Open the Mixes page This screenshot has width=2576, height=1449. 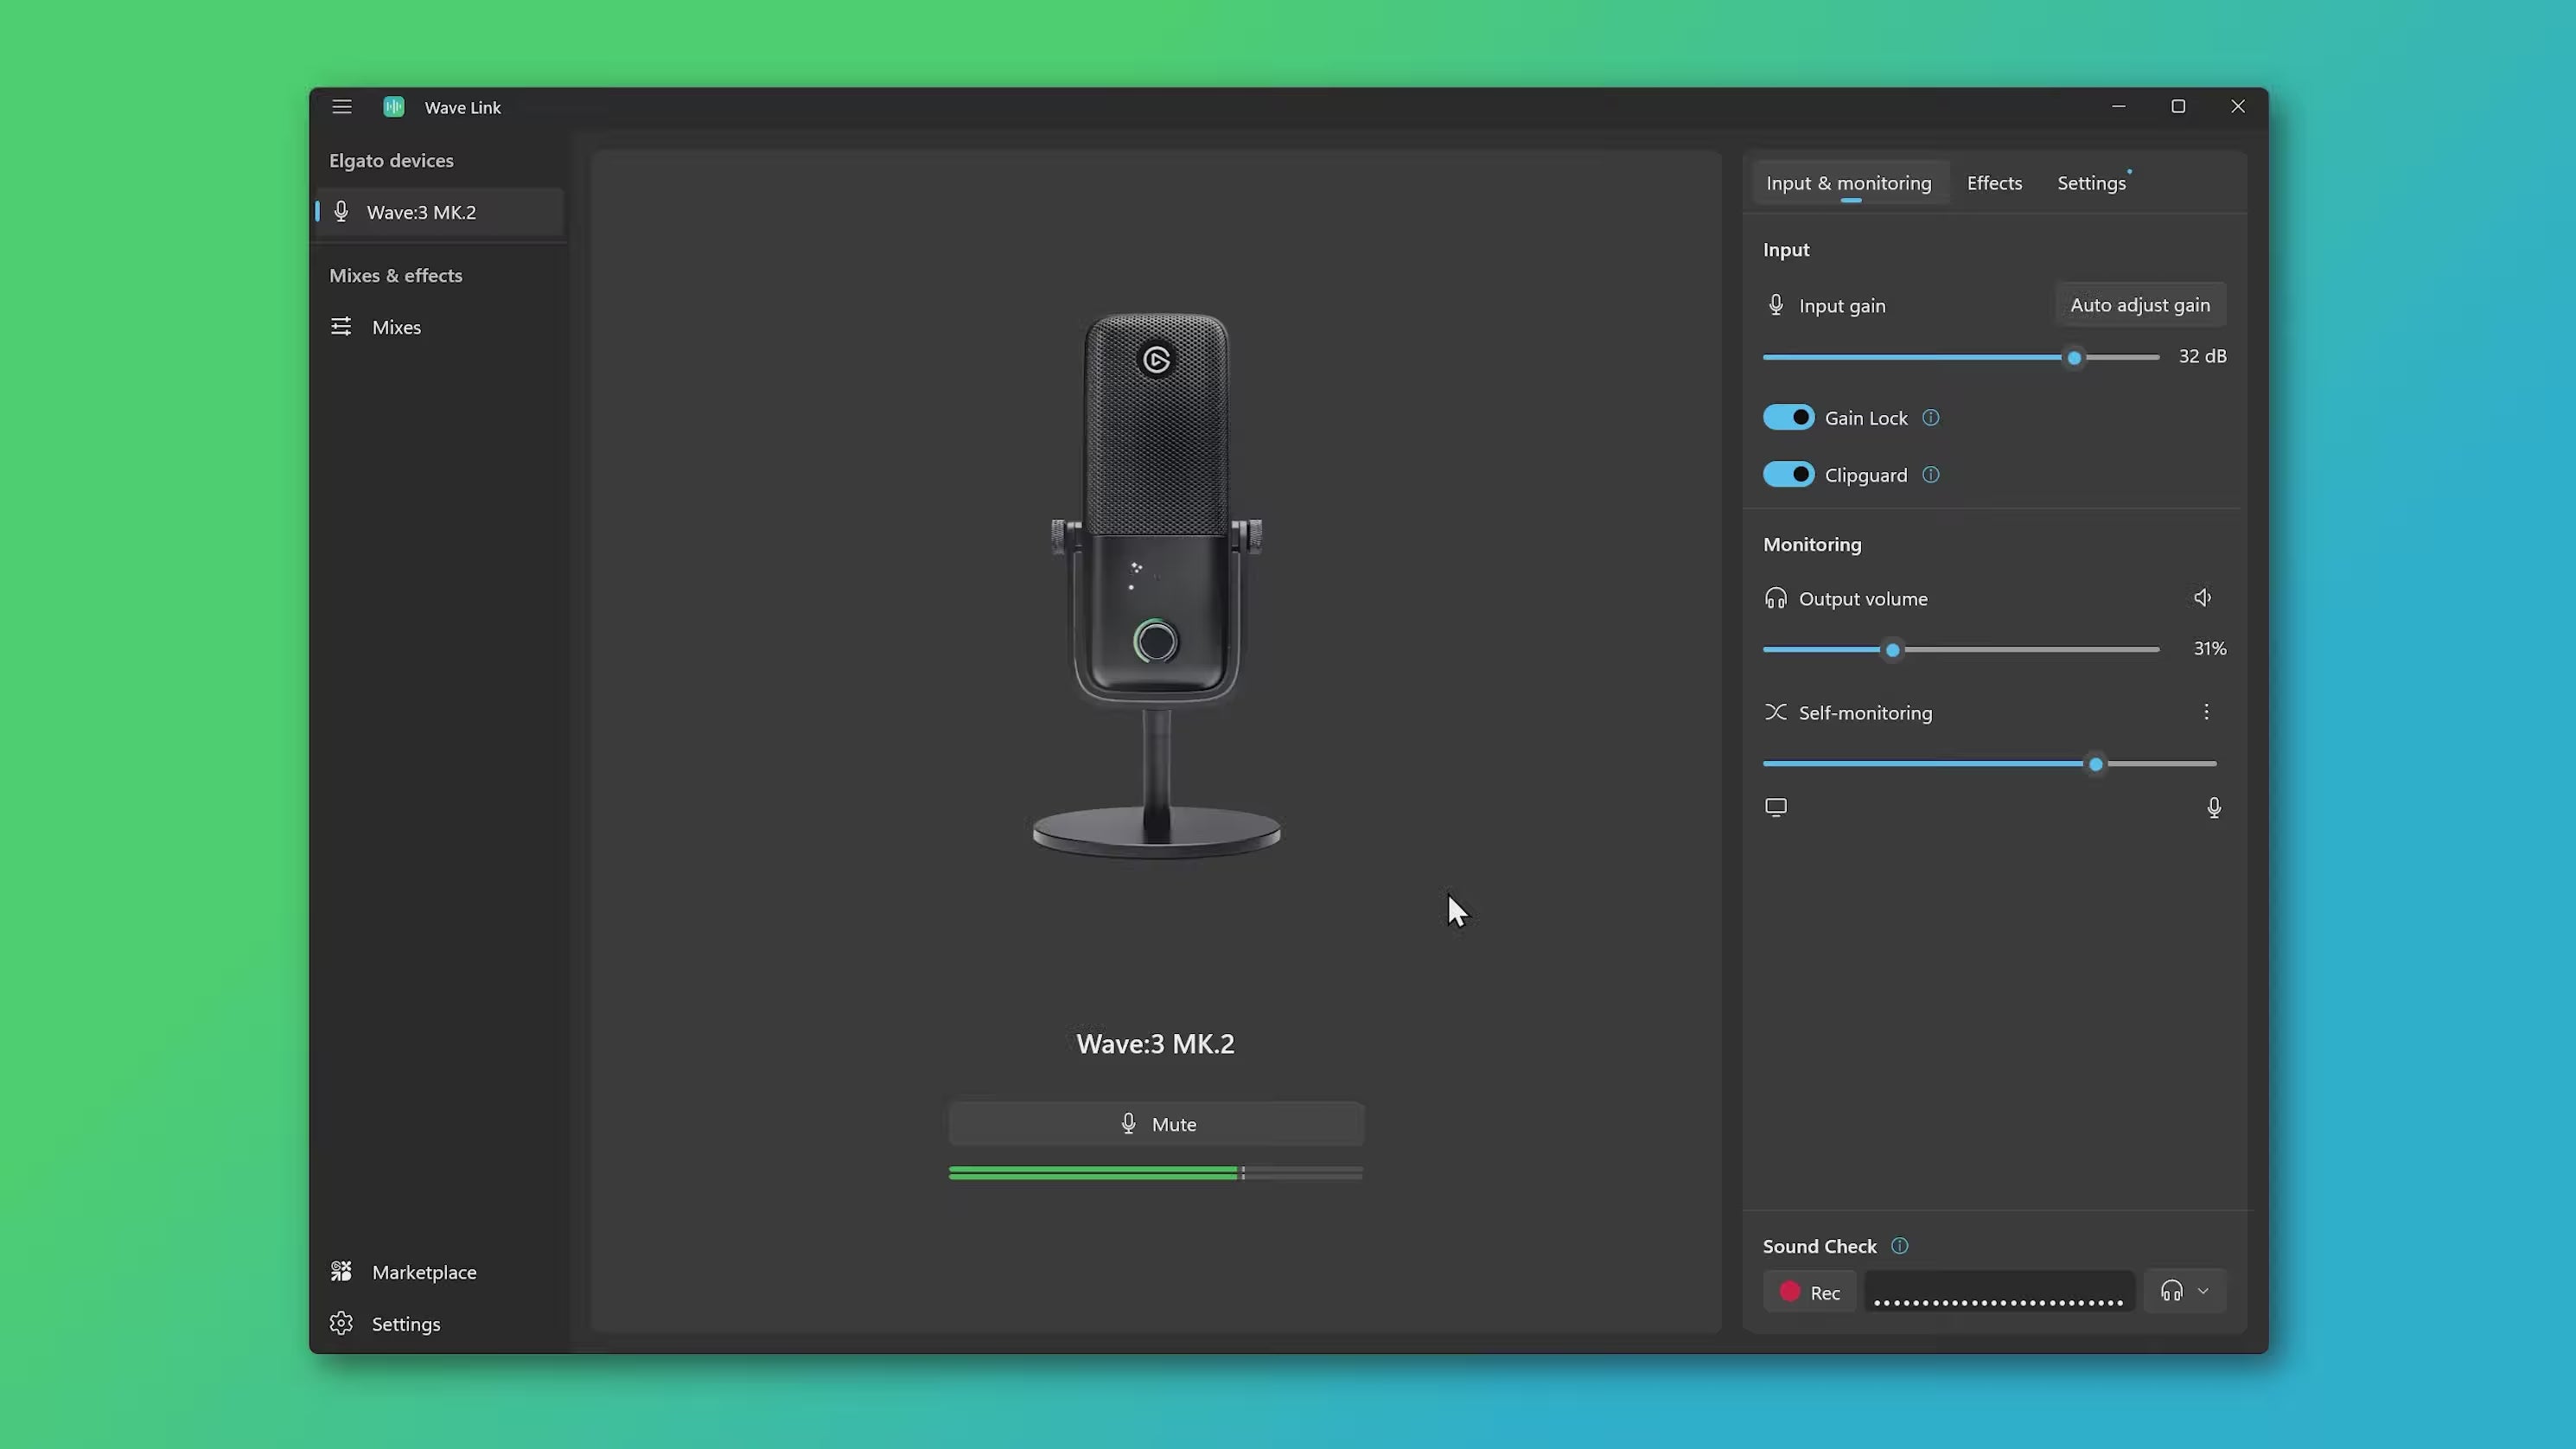pyautogui.click(x=440, y=327)
